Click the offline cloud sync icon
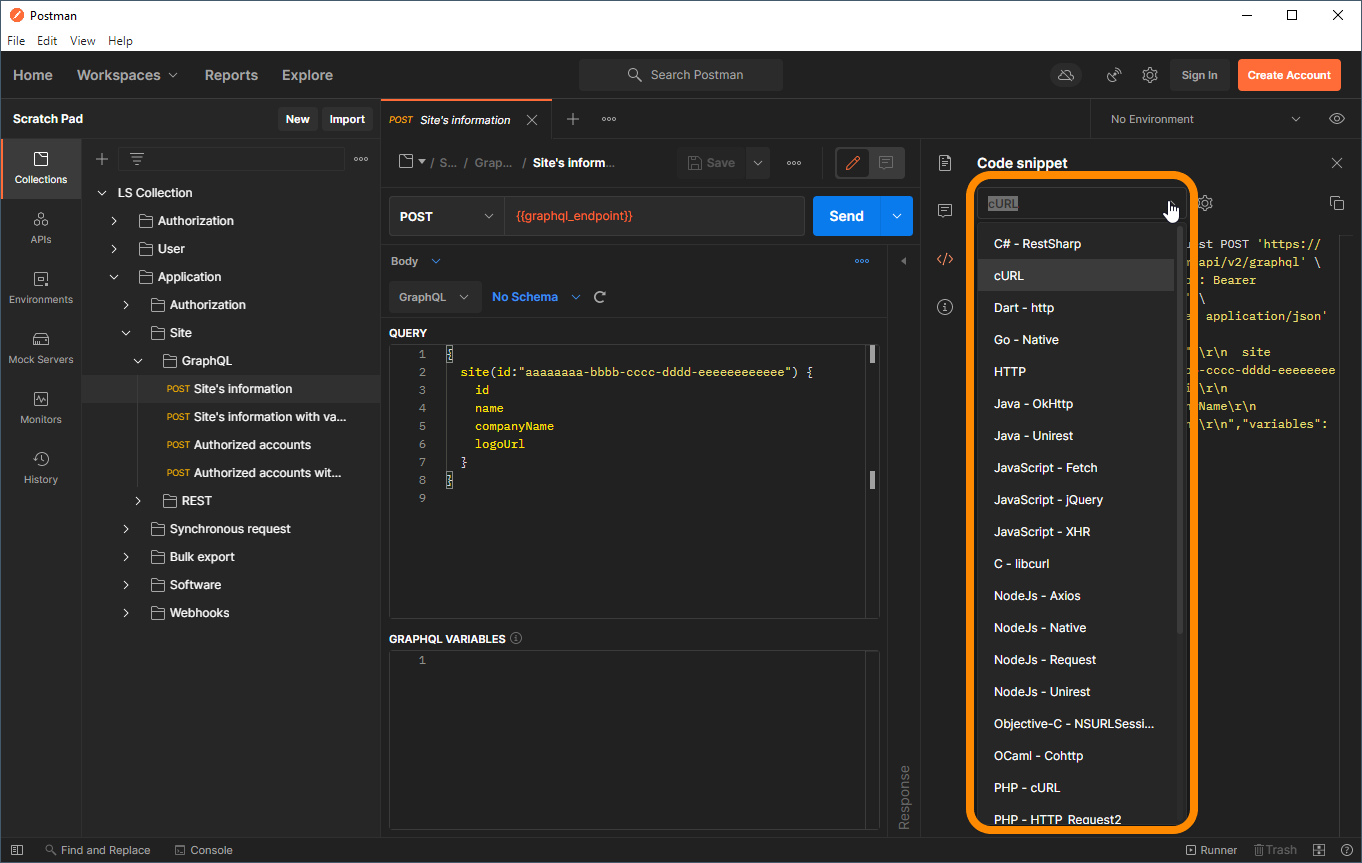The image size is (1362, 863). [1066, 75]
